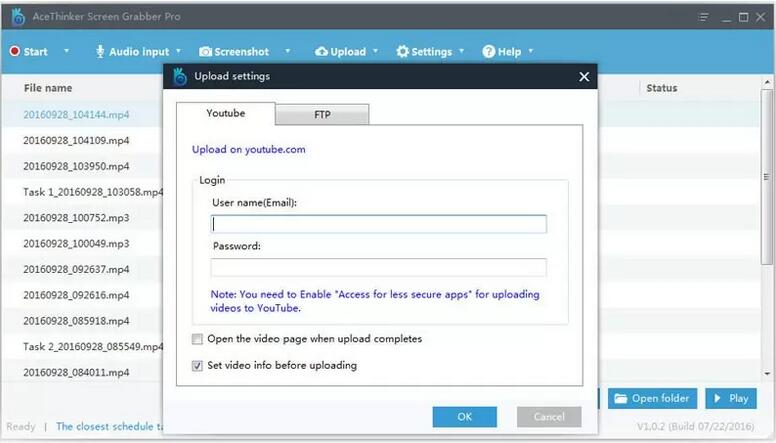Click the closest schedule task link
The image size is (776, 443).
(109, 426)
